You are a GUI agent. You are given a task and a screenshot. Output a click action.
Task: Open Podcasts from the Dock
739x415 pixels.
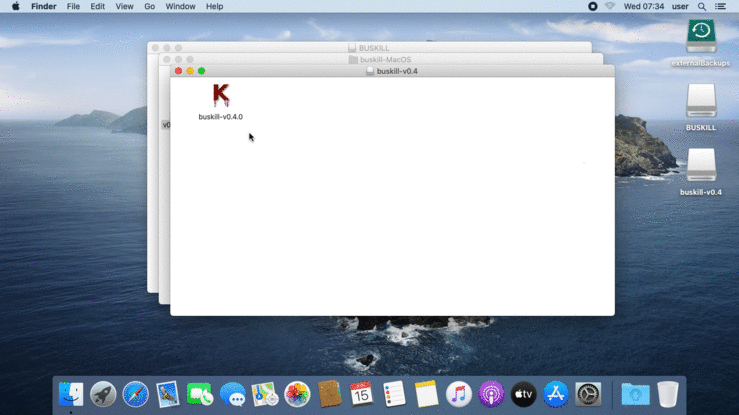coord(491,394)
